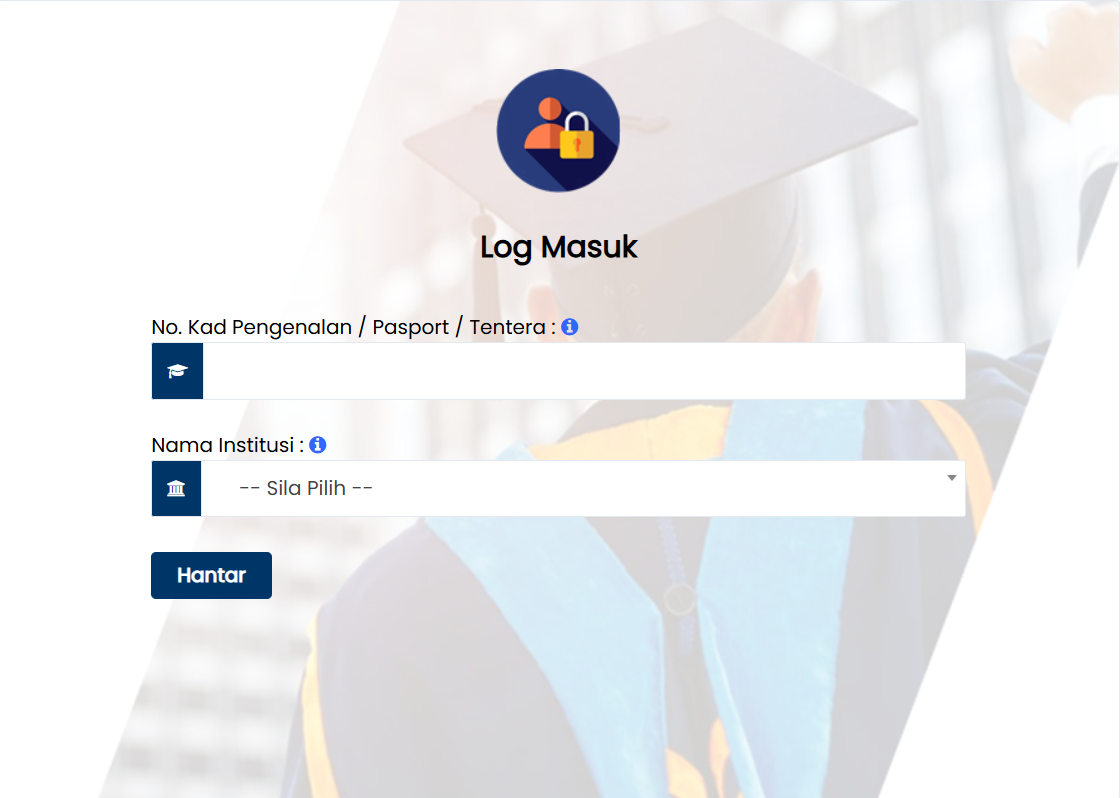Click the 'Log Masuk' heading
Screen dimensions: 1120x798
pos(559,247)
